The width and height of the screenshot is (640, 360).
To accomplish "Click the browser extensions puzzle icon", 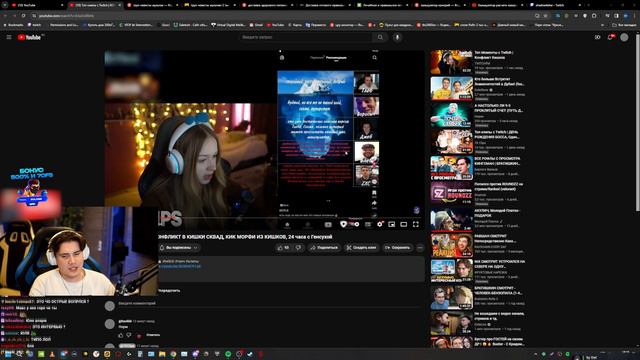I will 595,16.
